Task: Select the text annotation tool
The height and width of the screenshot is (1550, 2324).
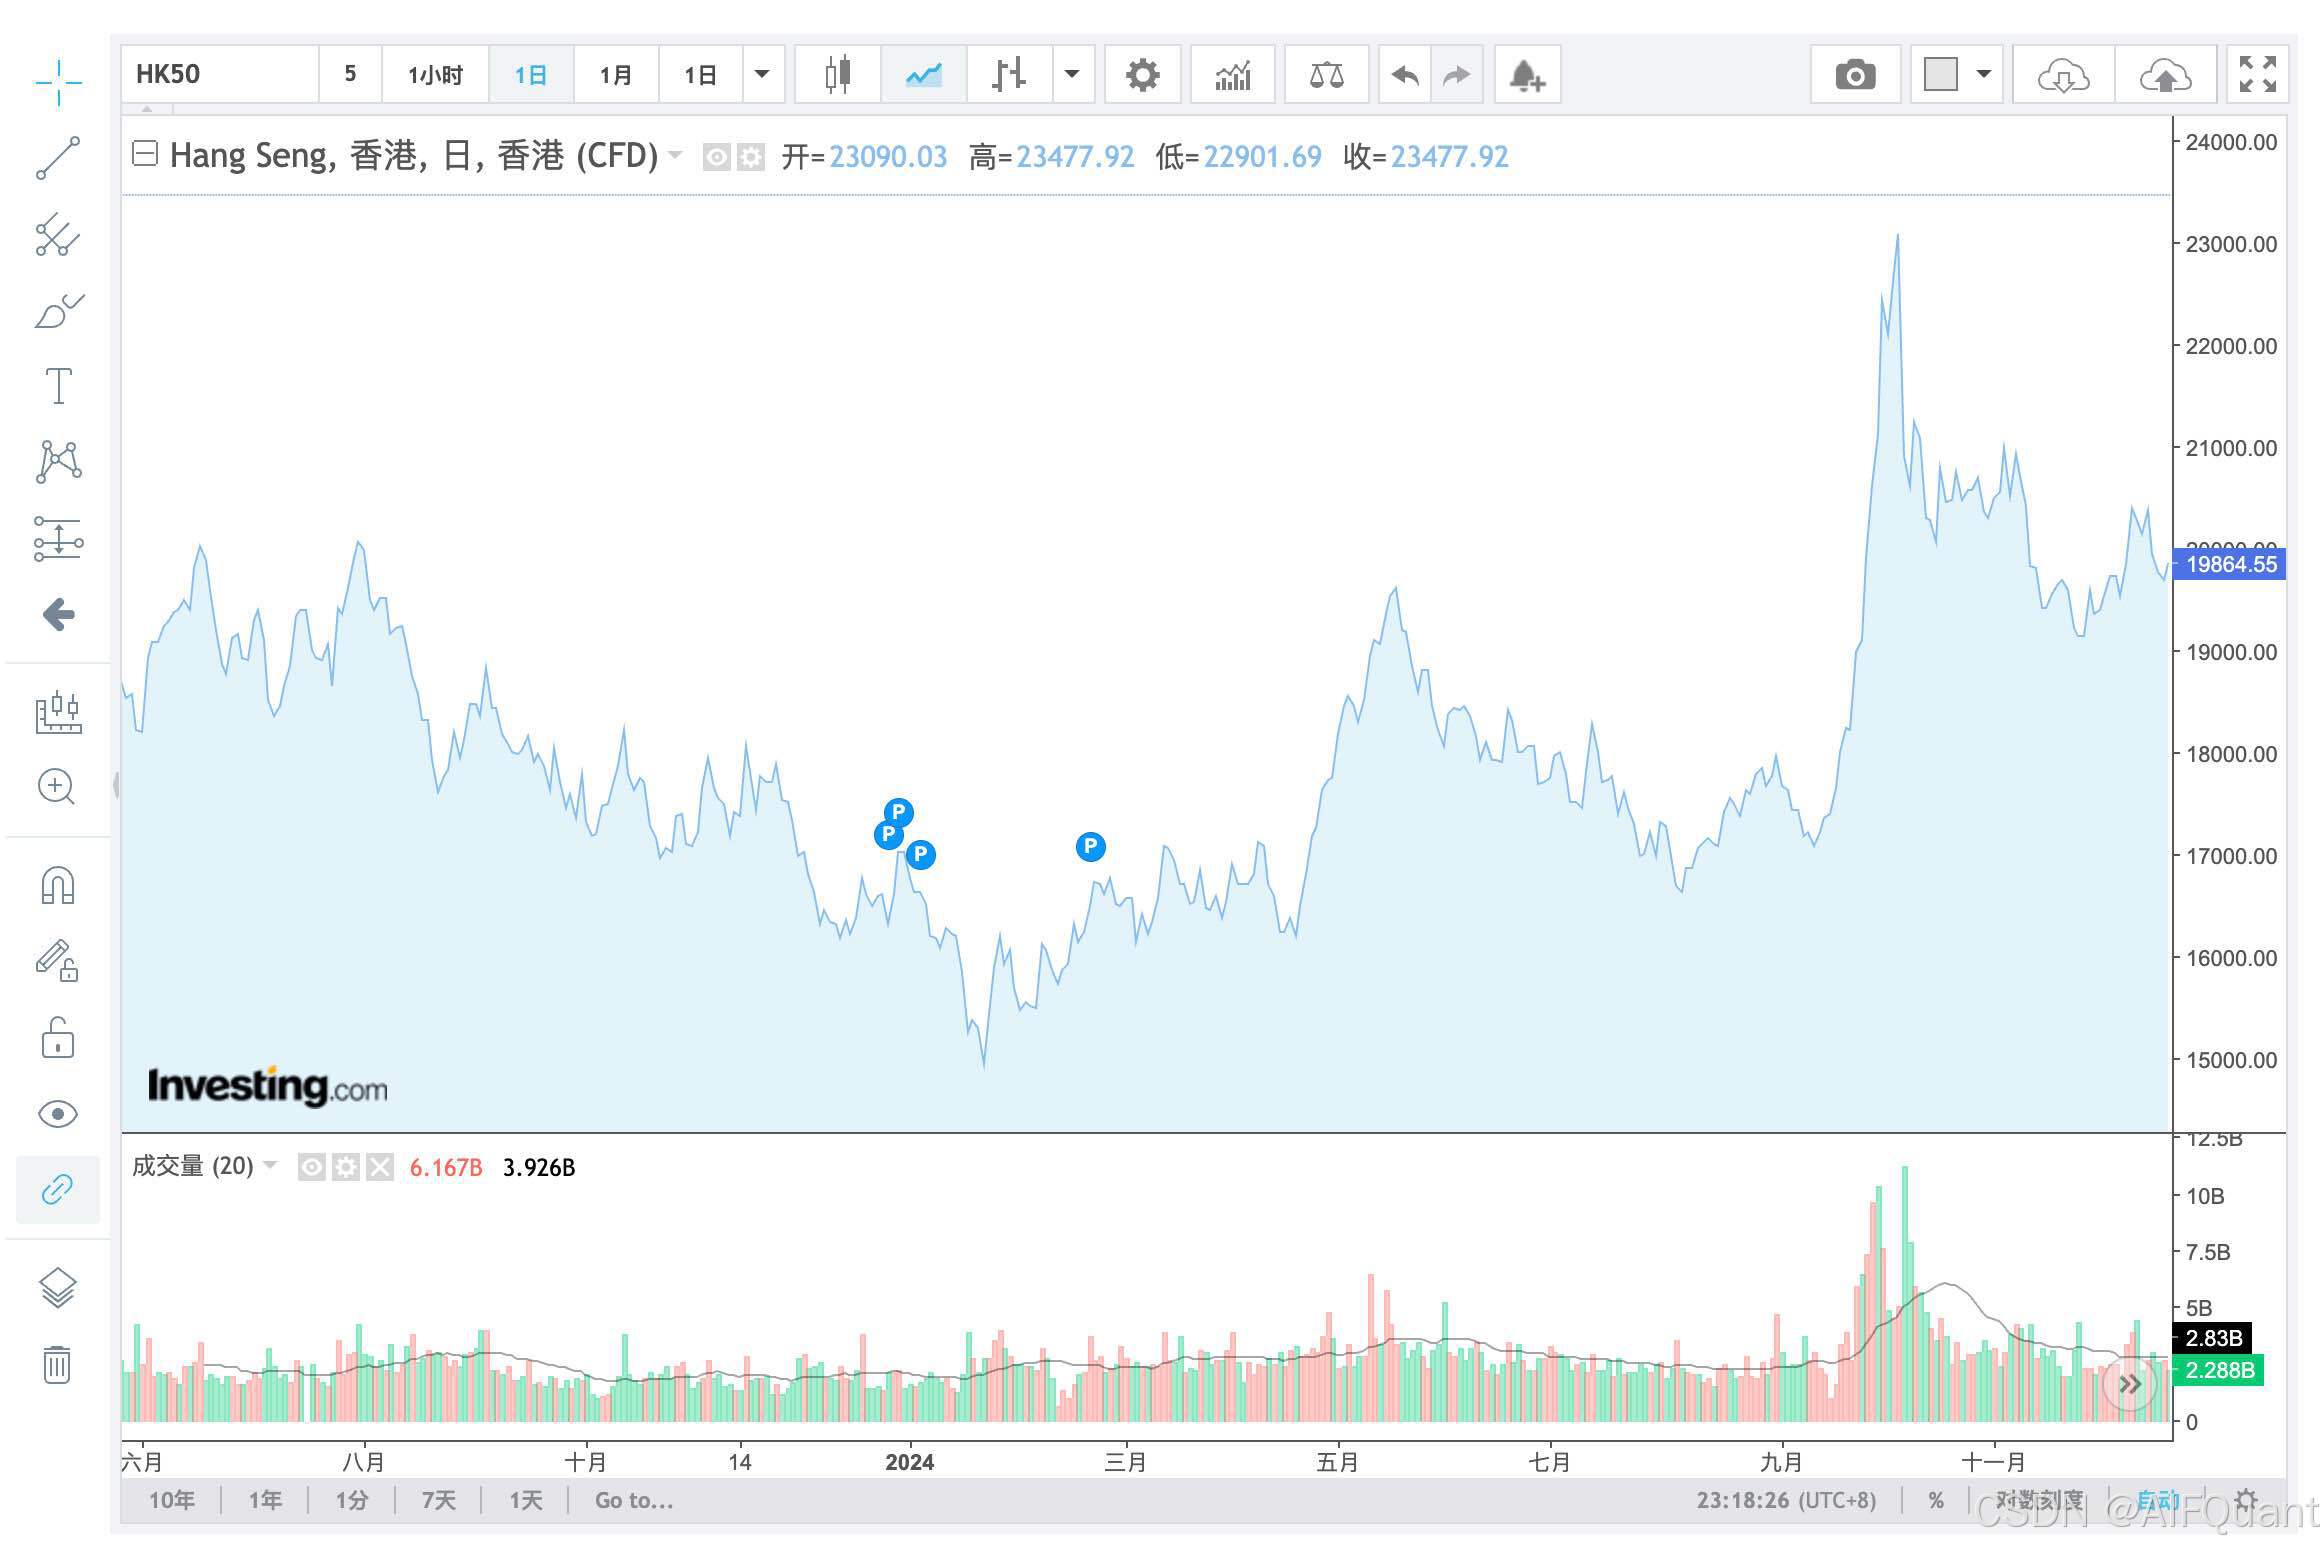Action: click(x=58, y=386)
